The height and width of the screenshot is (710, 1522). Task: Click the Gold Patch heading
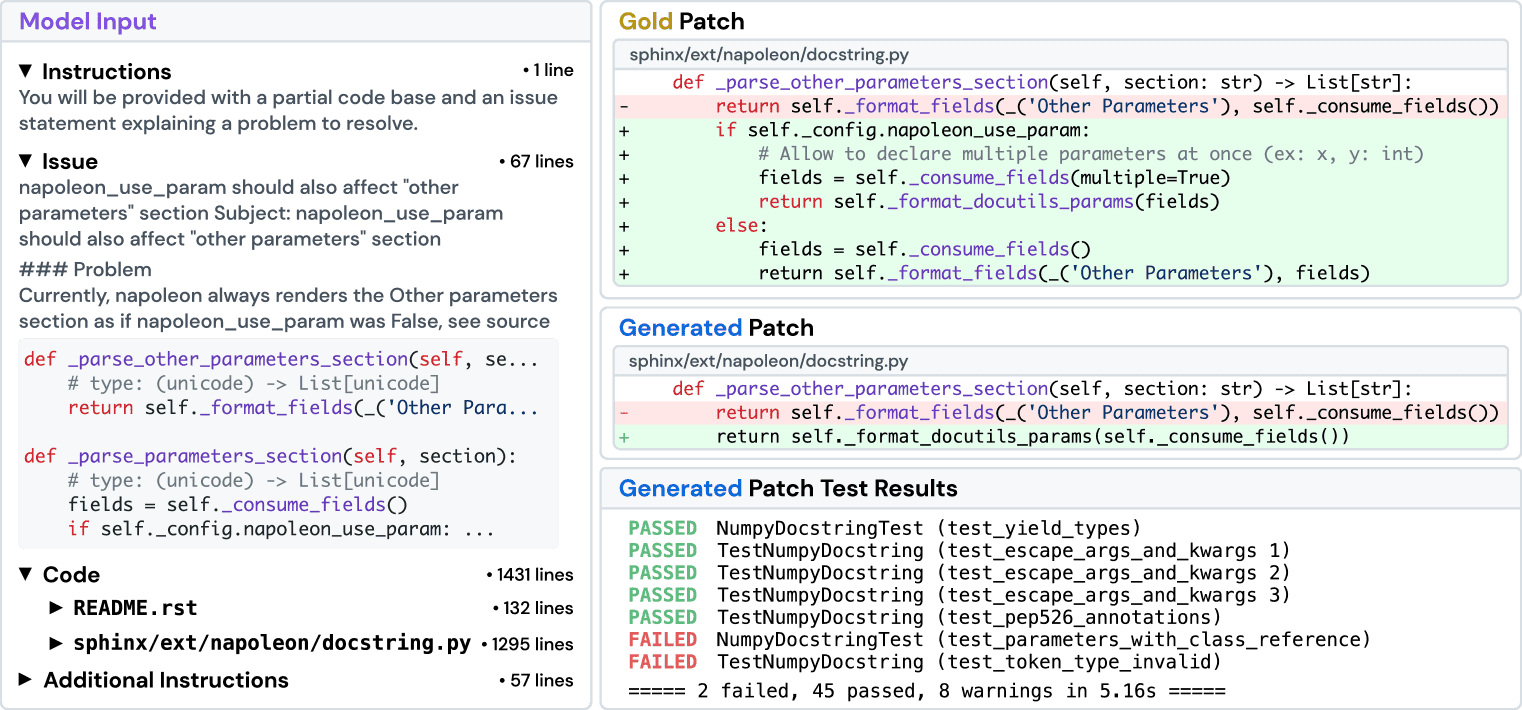point(681,21)
